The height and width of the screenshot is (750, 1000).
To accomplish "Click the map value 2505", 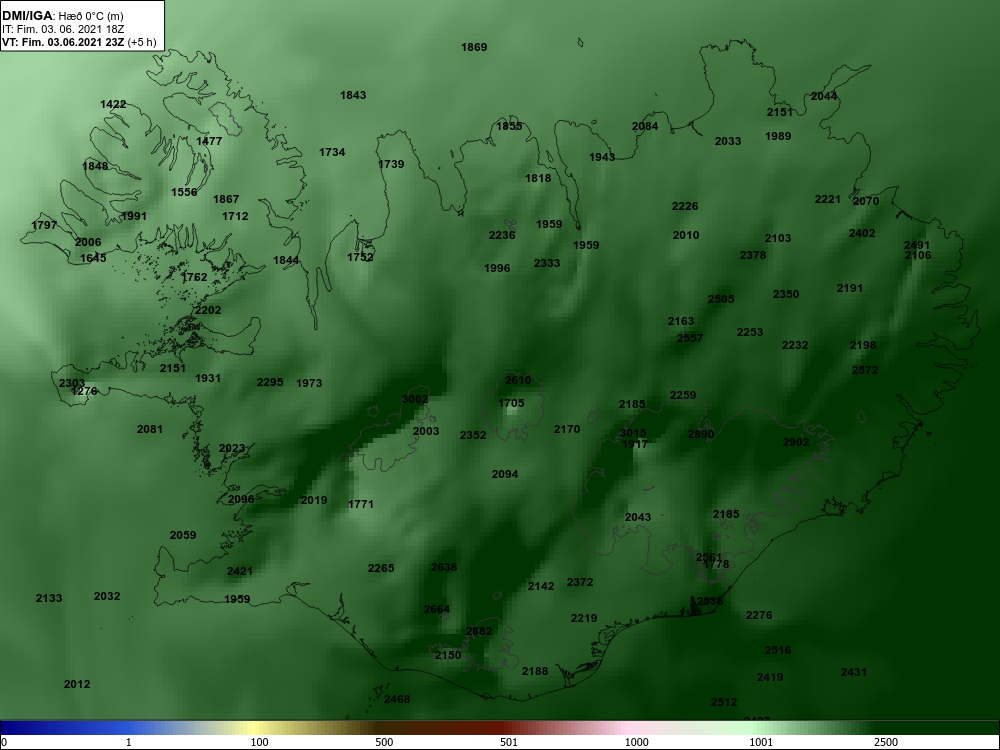I will 721,298.
